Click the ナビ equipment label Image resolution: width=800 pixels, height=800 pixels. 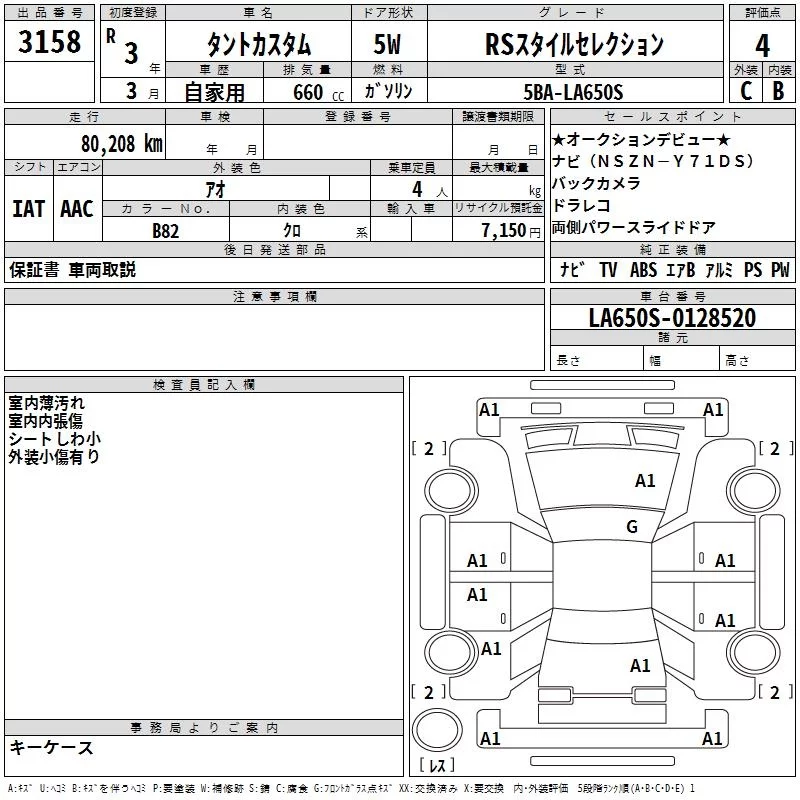[x=571, y=269]
